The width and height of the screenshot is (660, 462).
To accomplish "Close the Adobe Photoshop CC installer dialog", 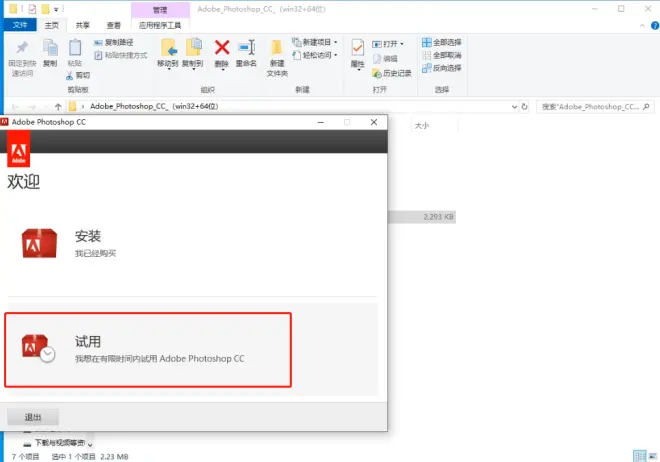I will (374, 122).
